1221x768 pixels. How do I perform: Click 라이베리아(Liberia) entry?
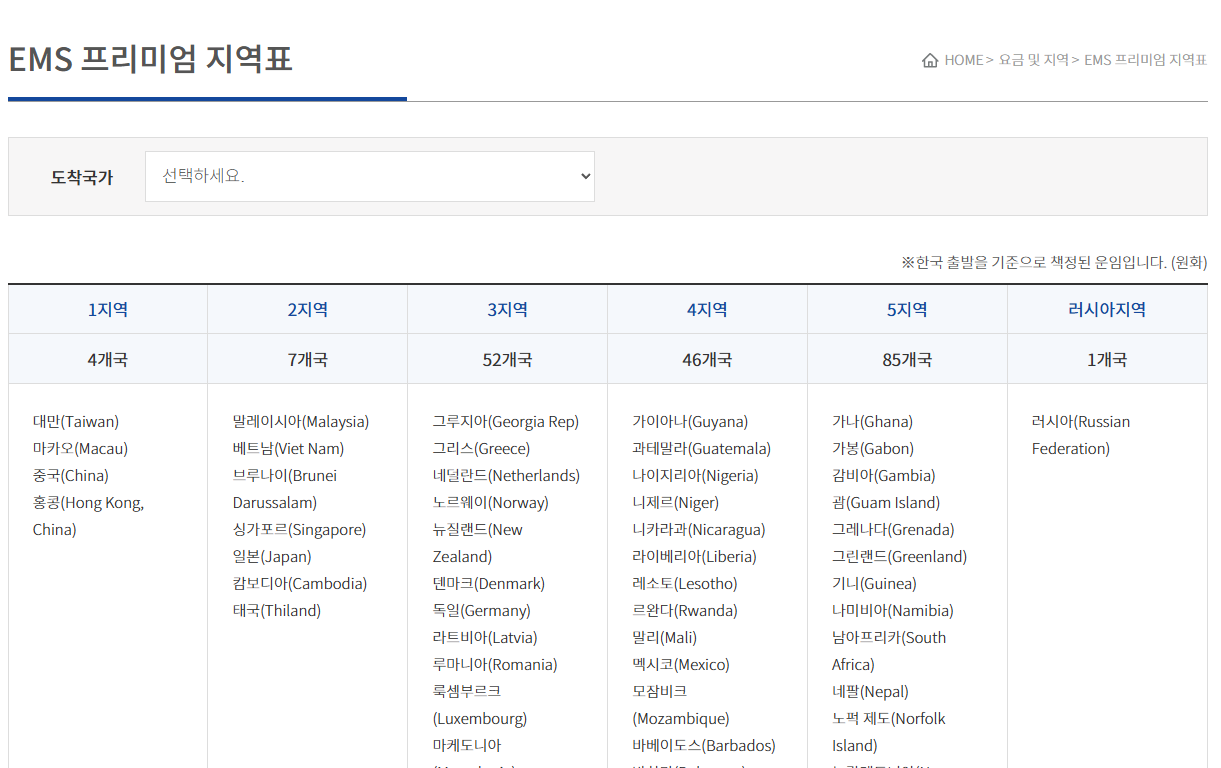(694, 557)
